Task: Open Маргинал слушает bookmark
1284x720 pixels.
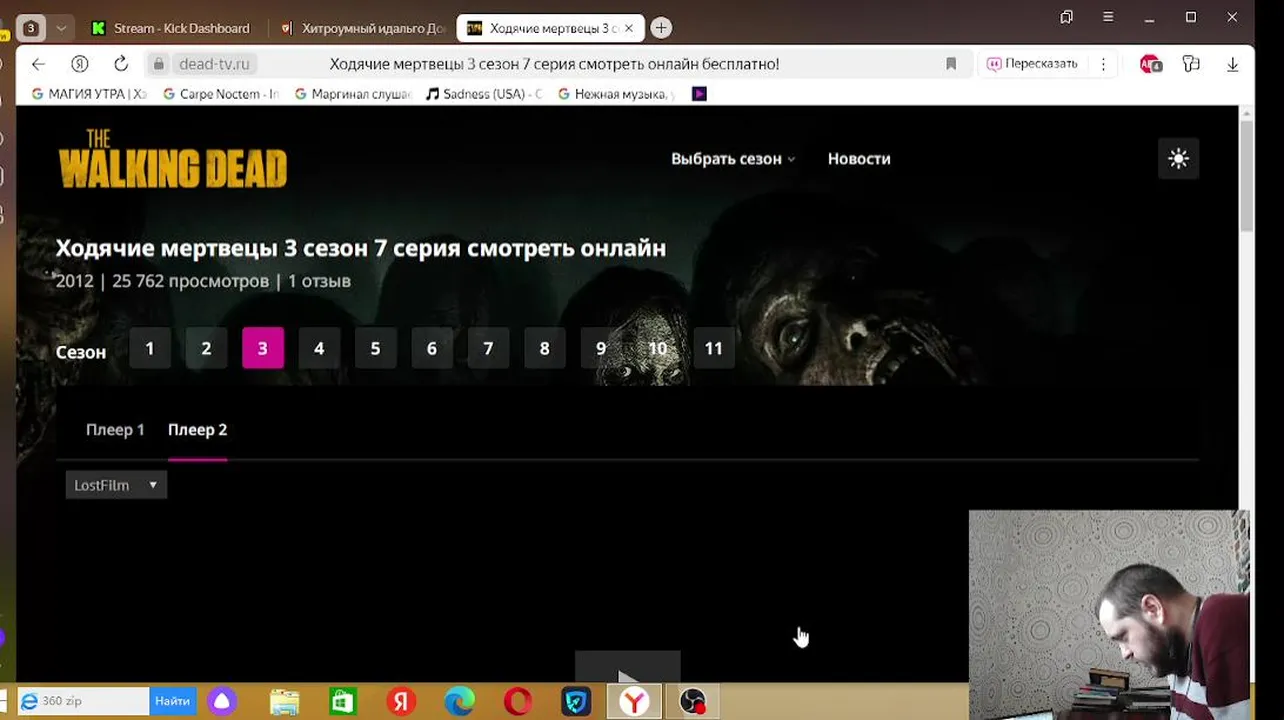Action: [352, 94]
